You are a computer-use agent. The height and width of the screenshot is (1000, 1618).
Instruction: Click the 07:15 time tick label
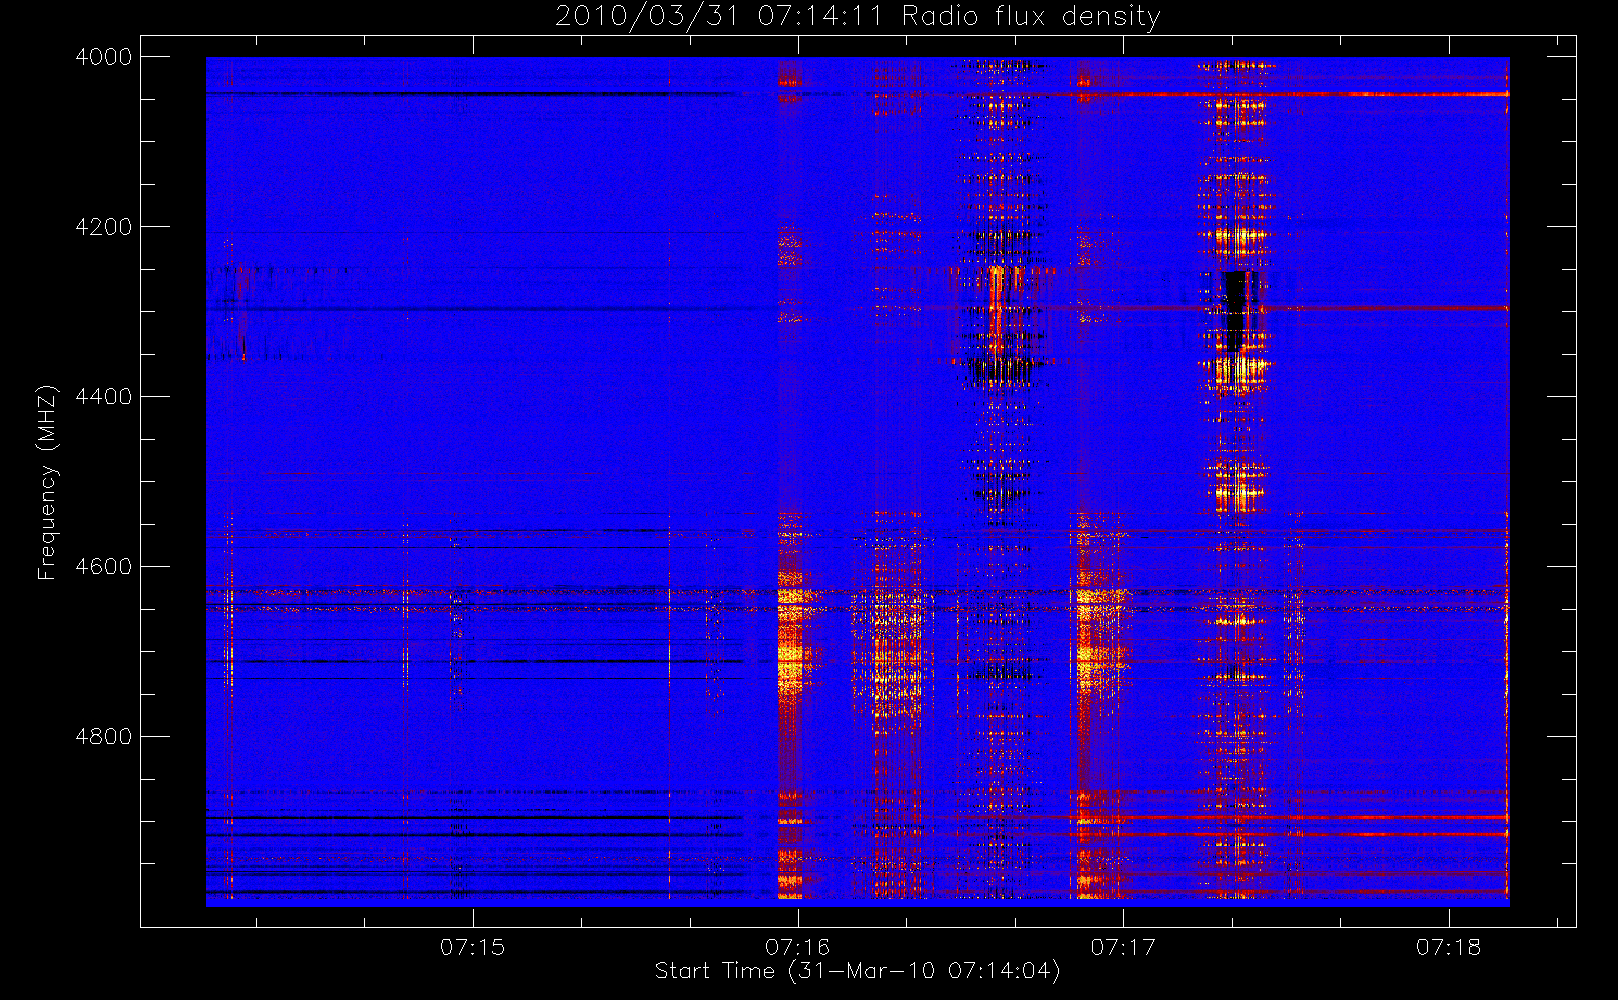click(473, 947)
